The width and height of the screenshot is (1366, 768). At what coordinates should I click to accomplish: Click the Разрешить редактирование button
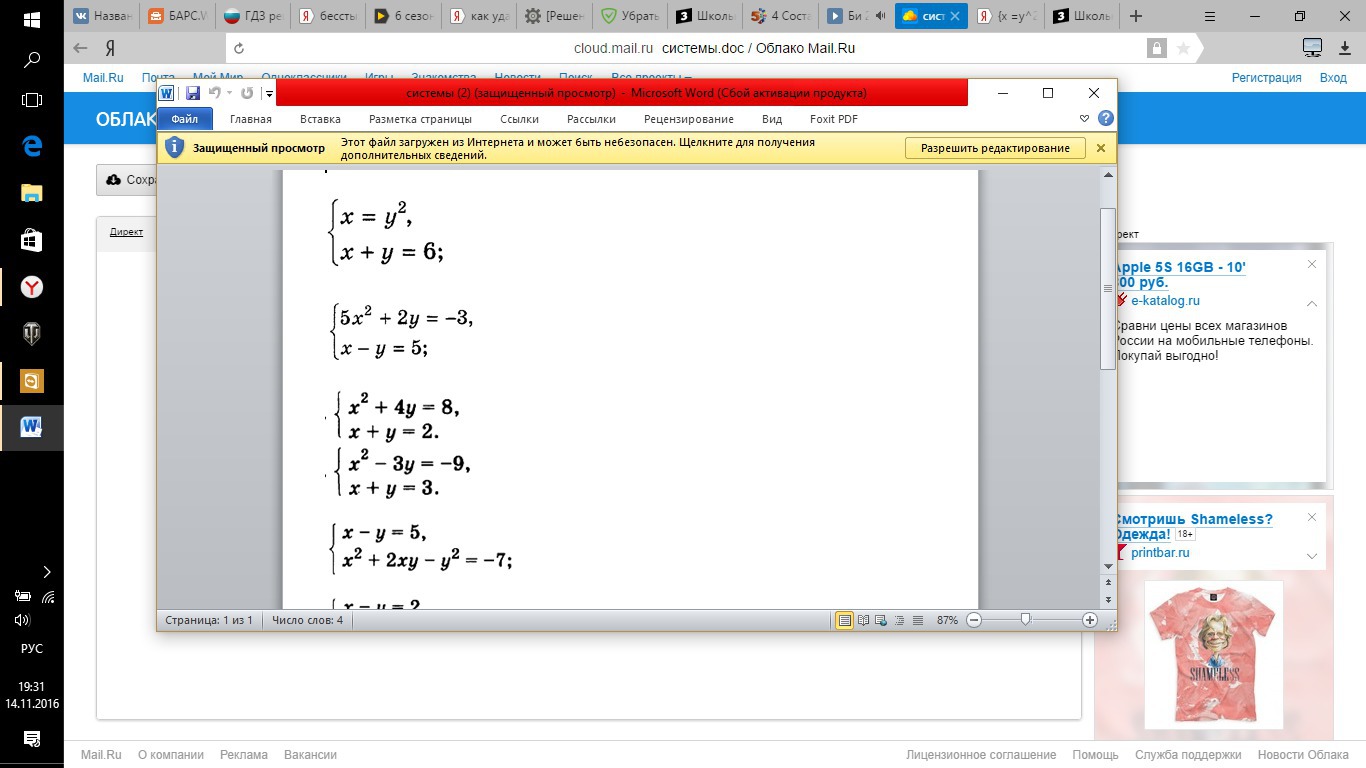pyautogui.click(x=995, y=148)
